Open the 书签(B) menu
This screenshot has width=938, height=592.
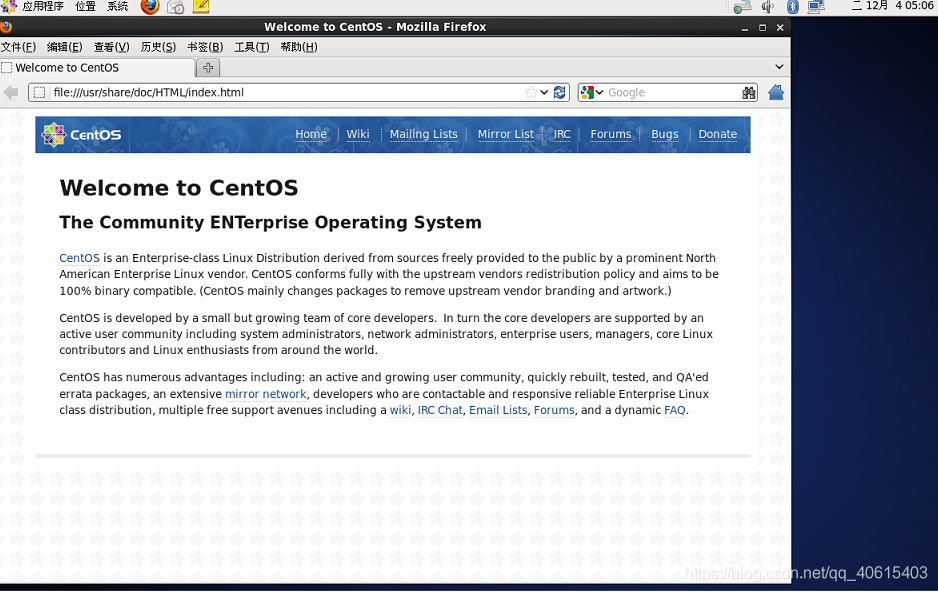205,47
